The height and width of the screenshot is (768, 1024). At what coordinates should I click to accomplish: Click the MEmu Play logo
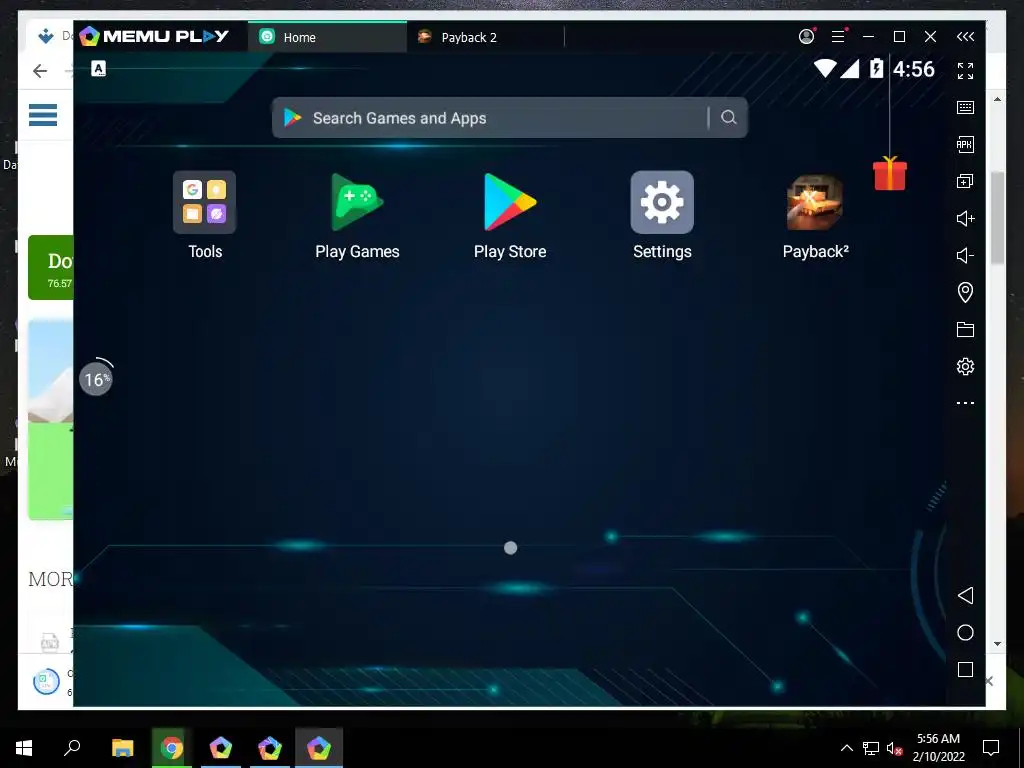click(154, 37)
